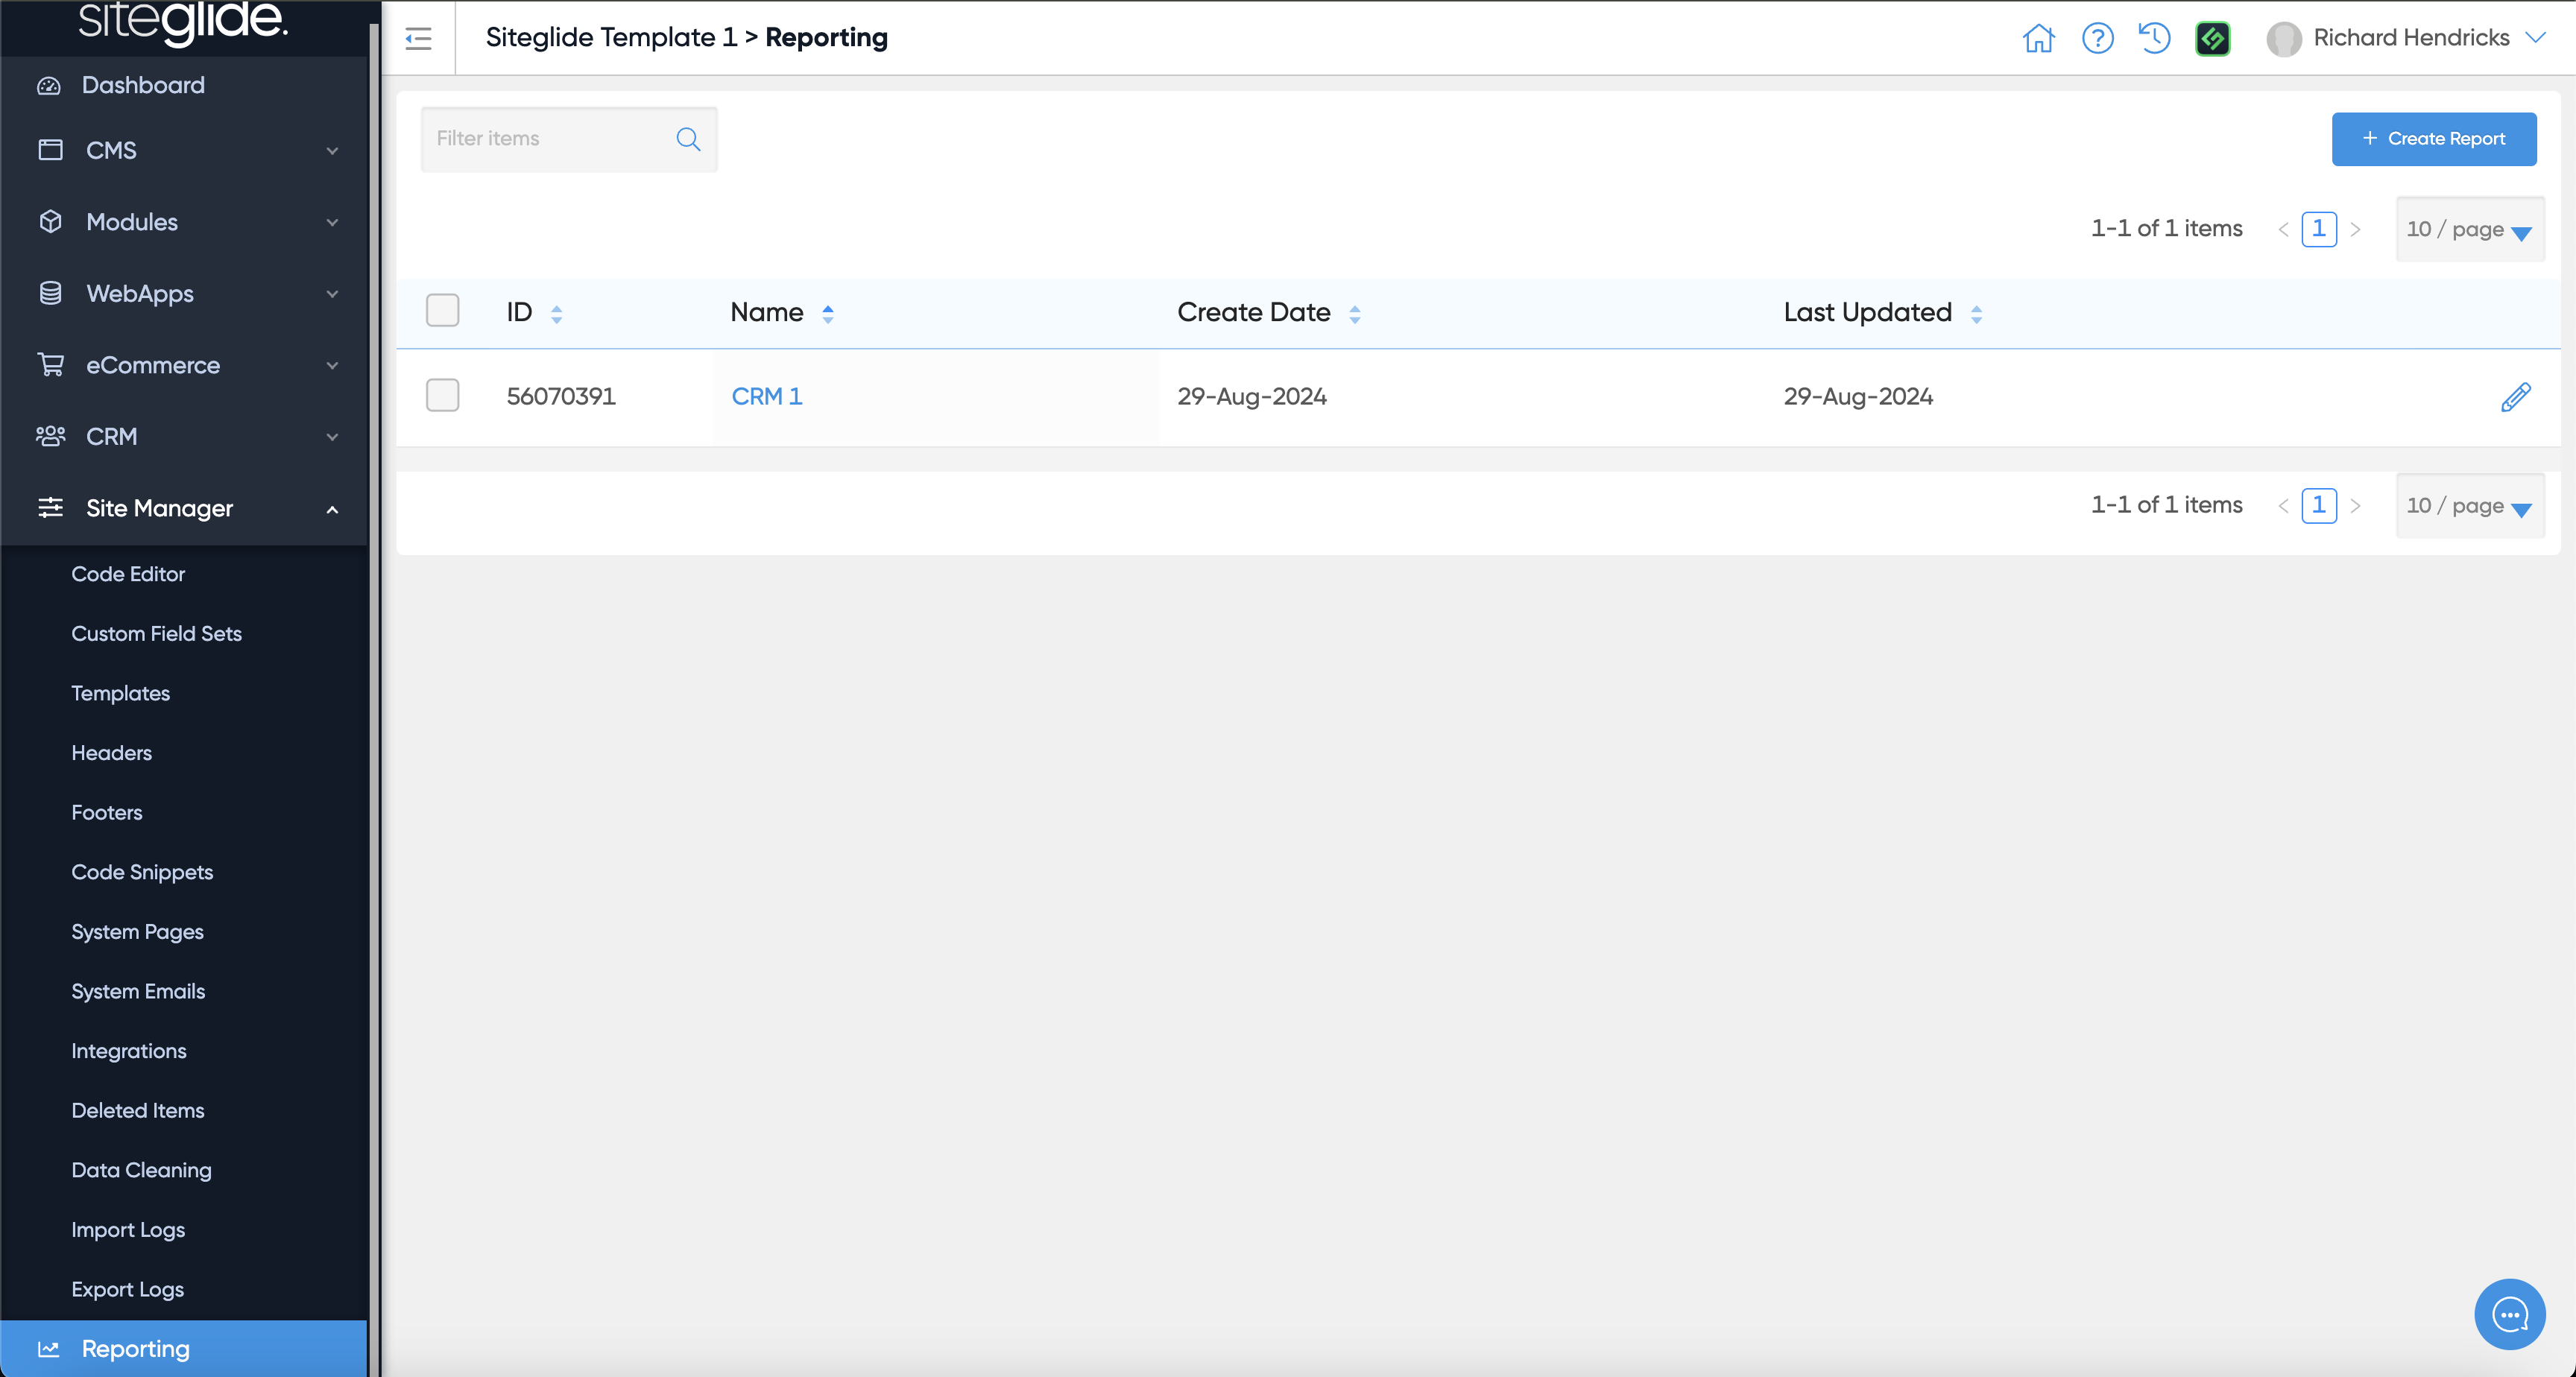
Task: Click the green Siteglide logo icon
Action: [x=2212, y=38]
